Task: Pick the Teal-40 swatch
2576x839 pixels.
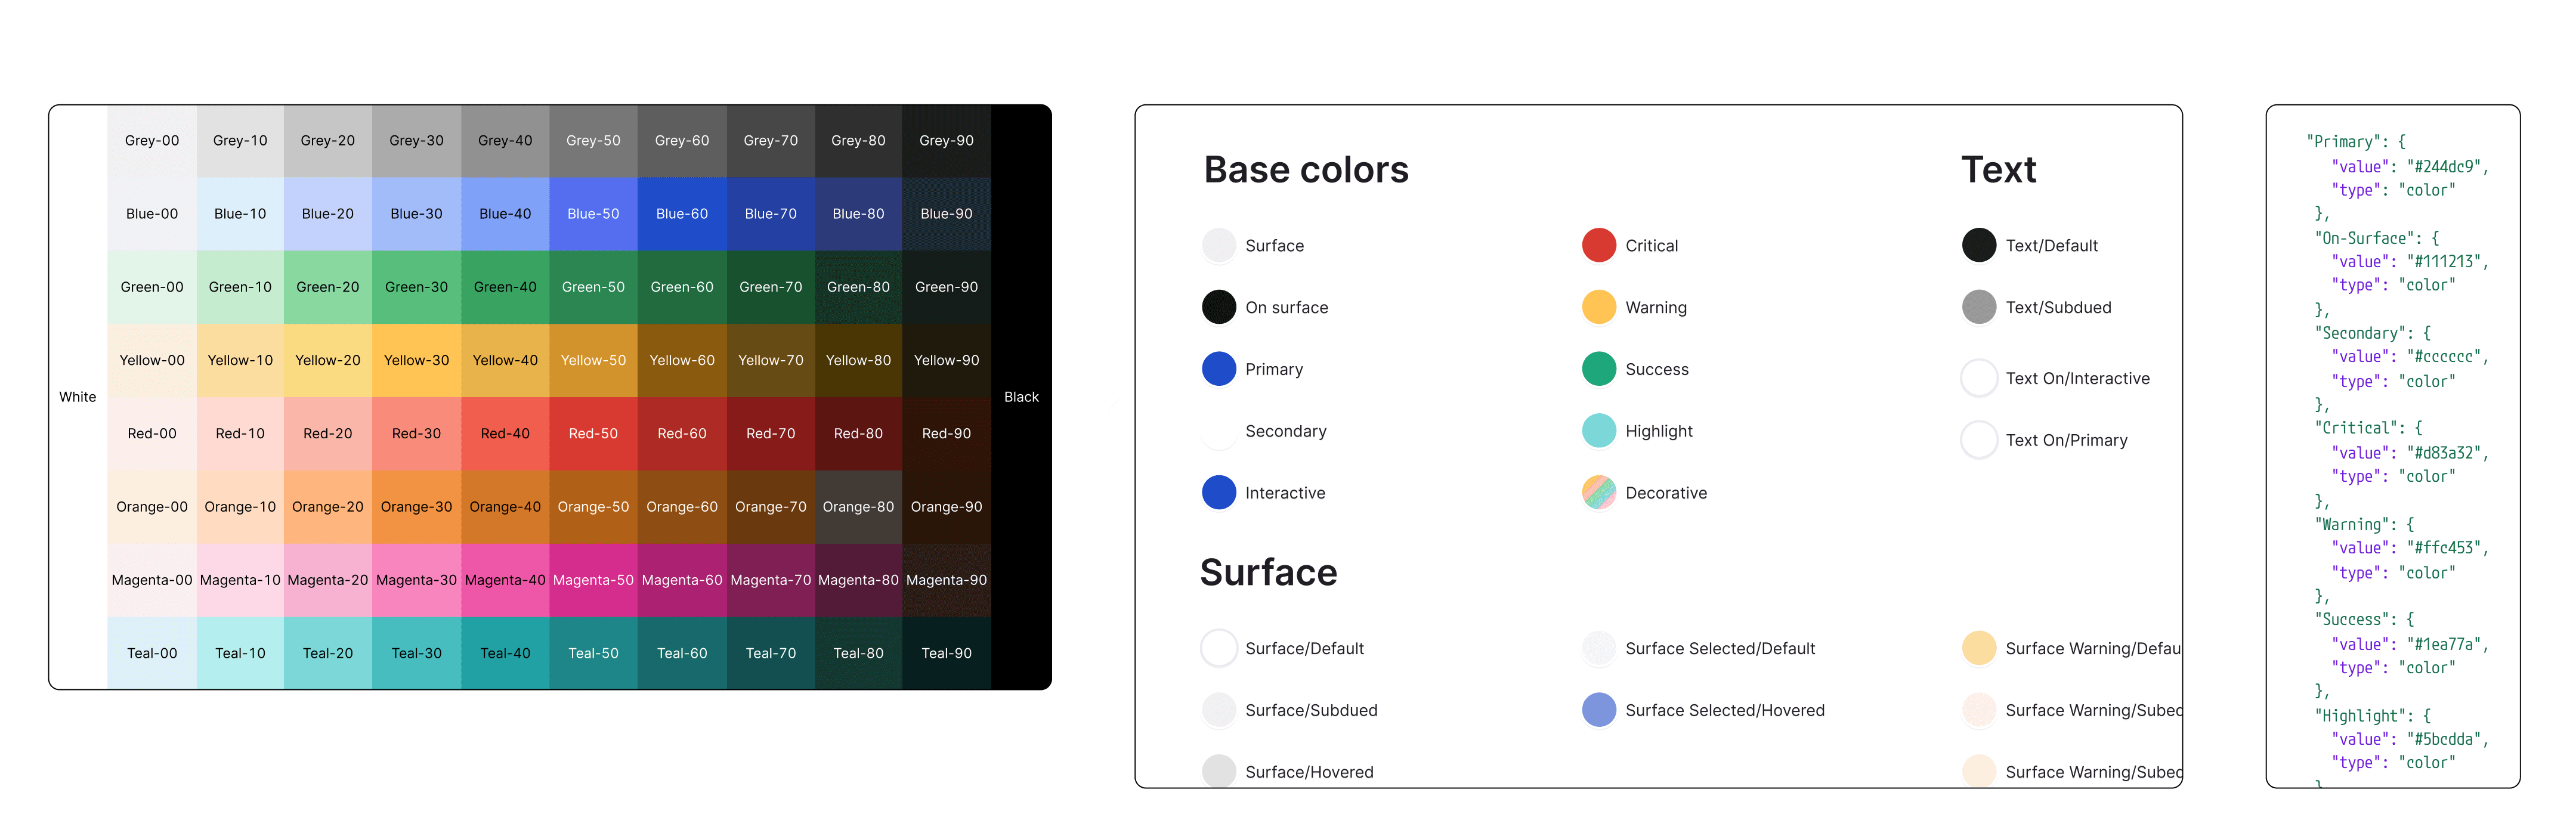Action: pos(505,653)
